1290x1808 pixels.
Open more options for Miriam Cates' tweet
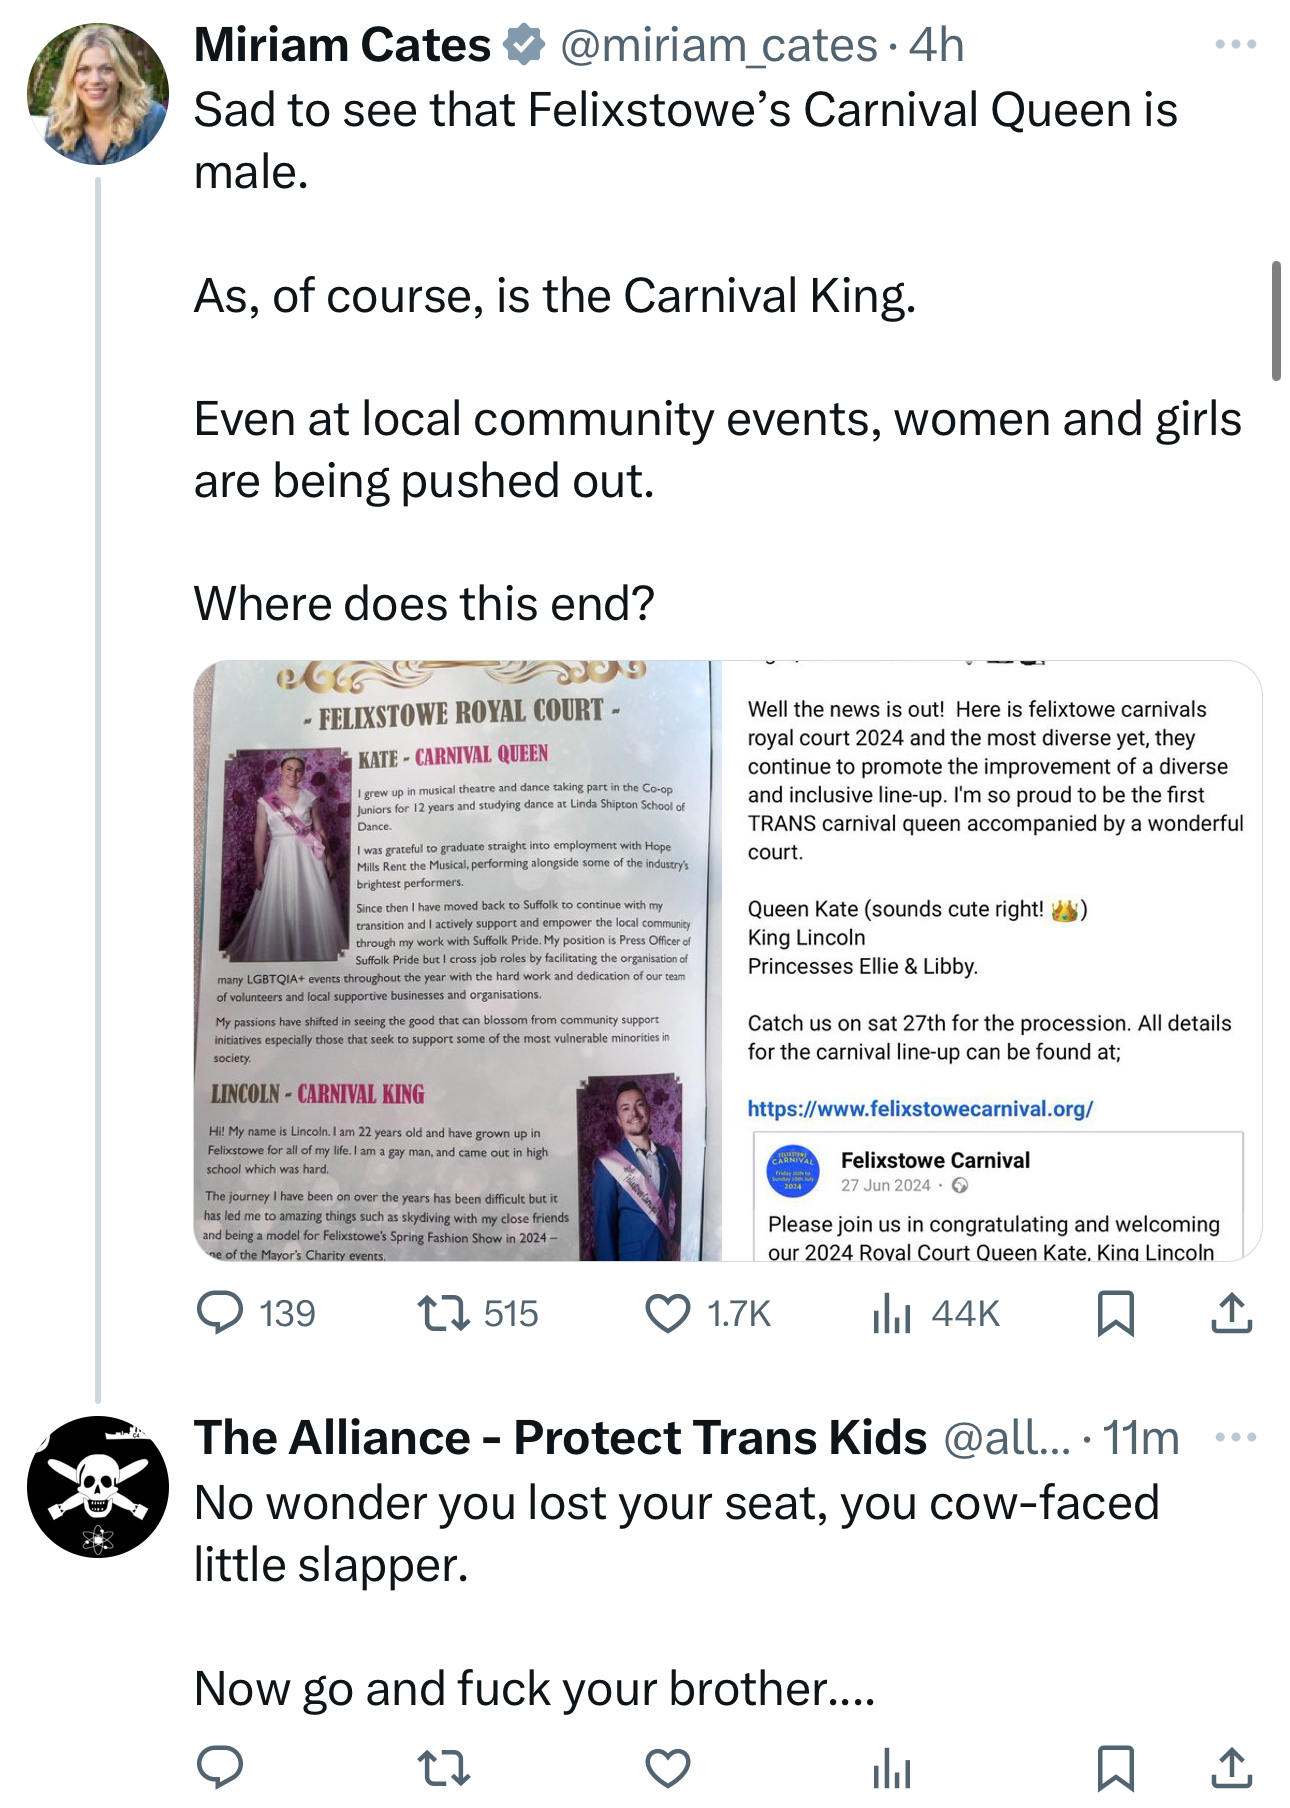tap(1236, 44)
